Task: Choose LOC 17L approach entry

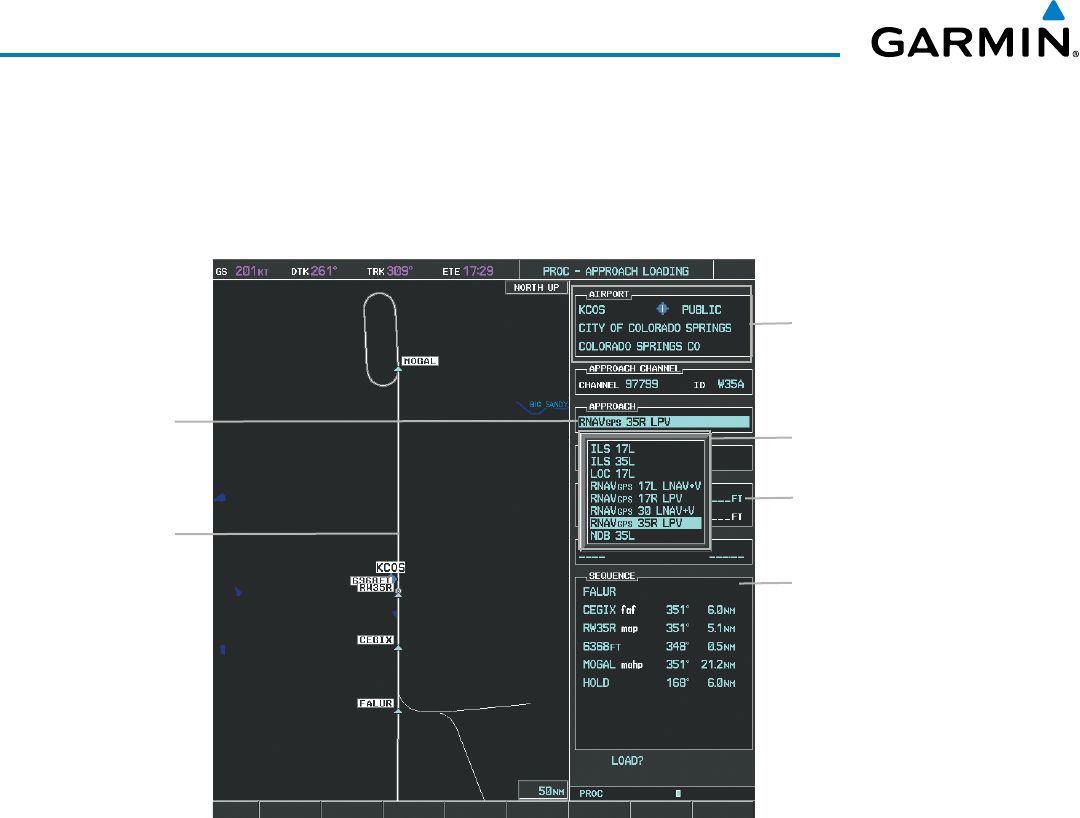Action: 612,474
